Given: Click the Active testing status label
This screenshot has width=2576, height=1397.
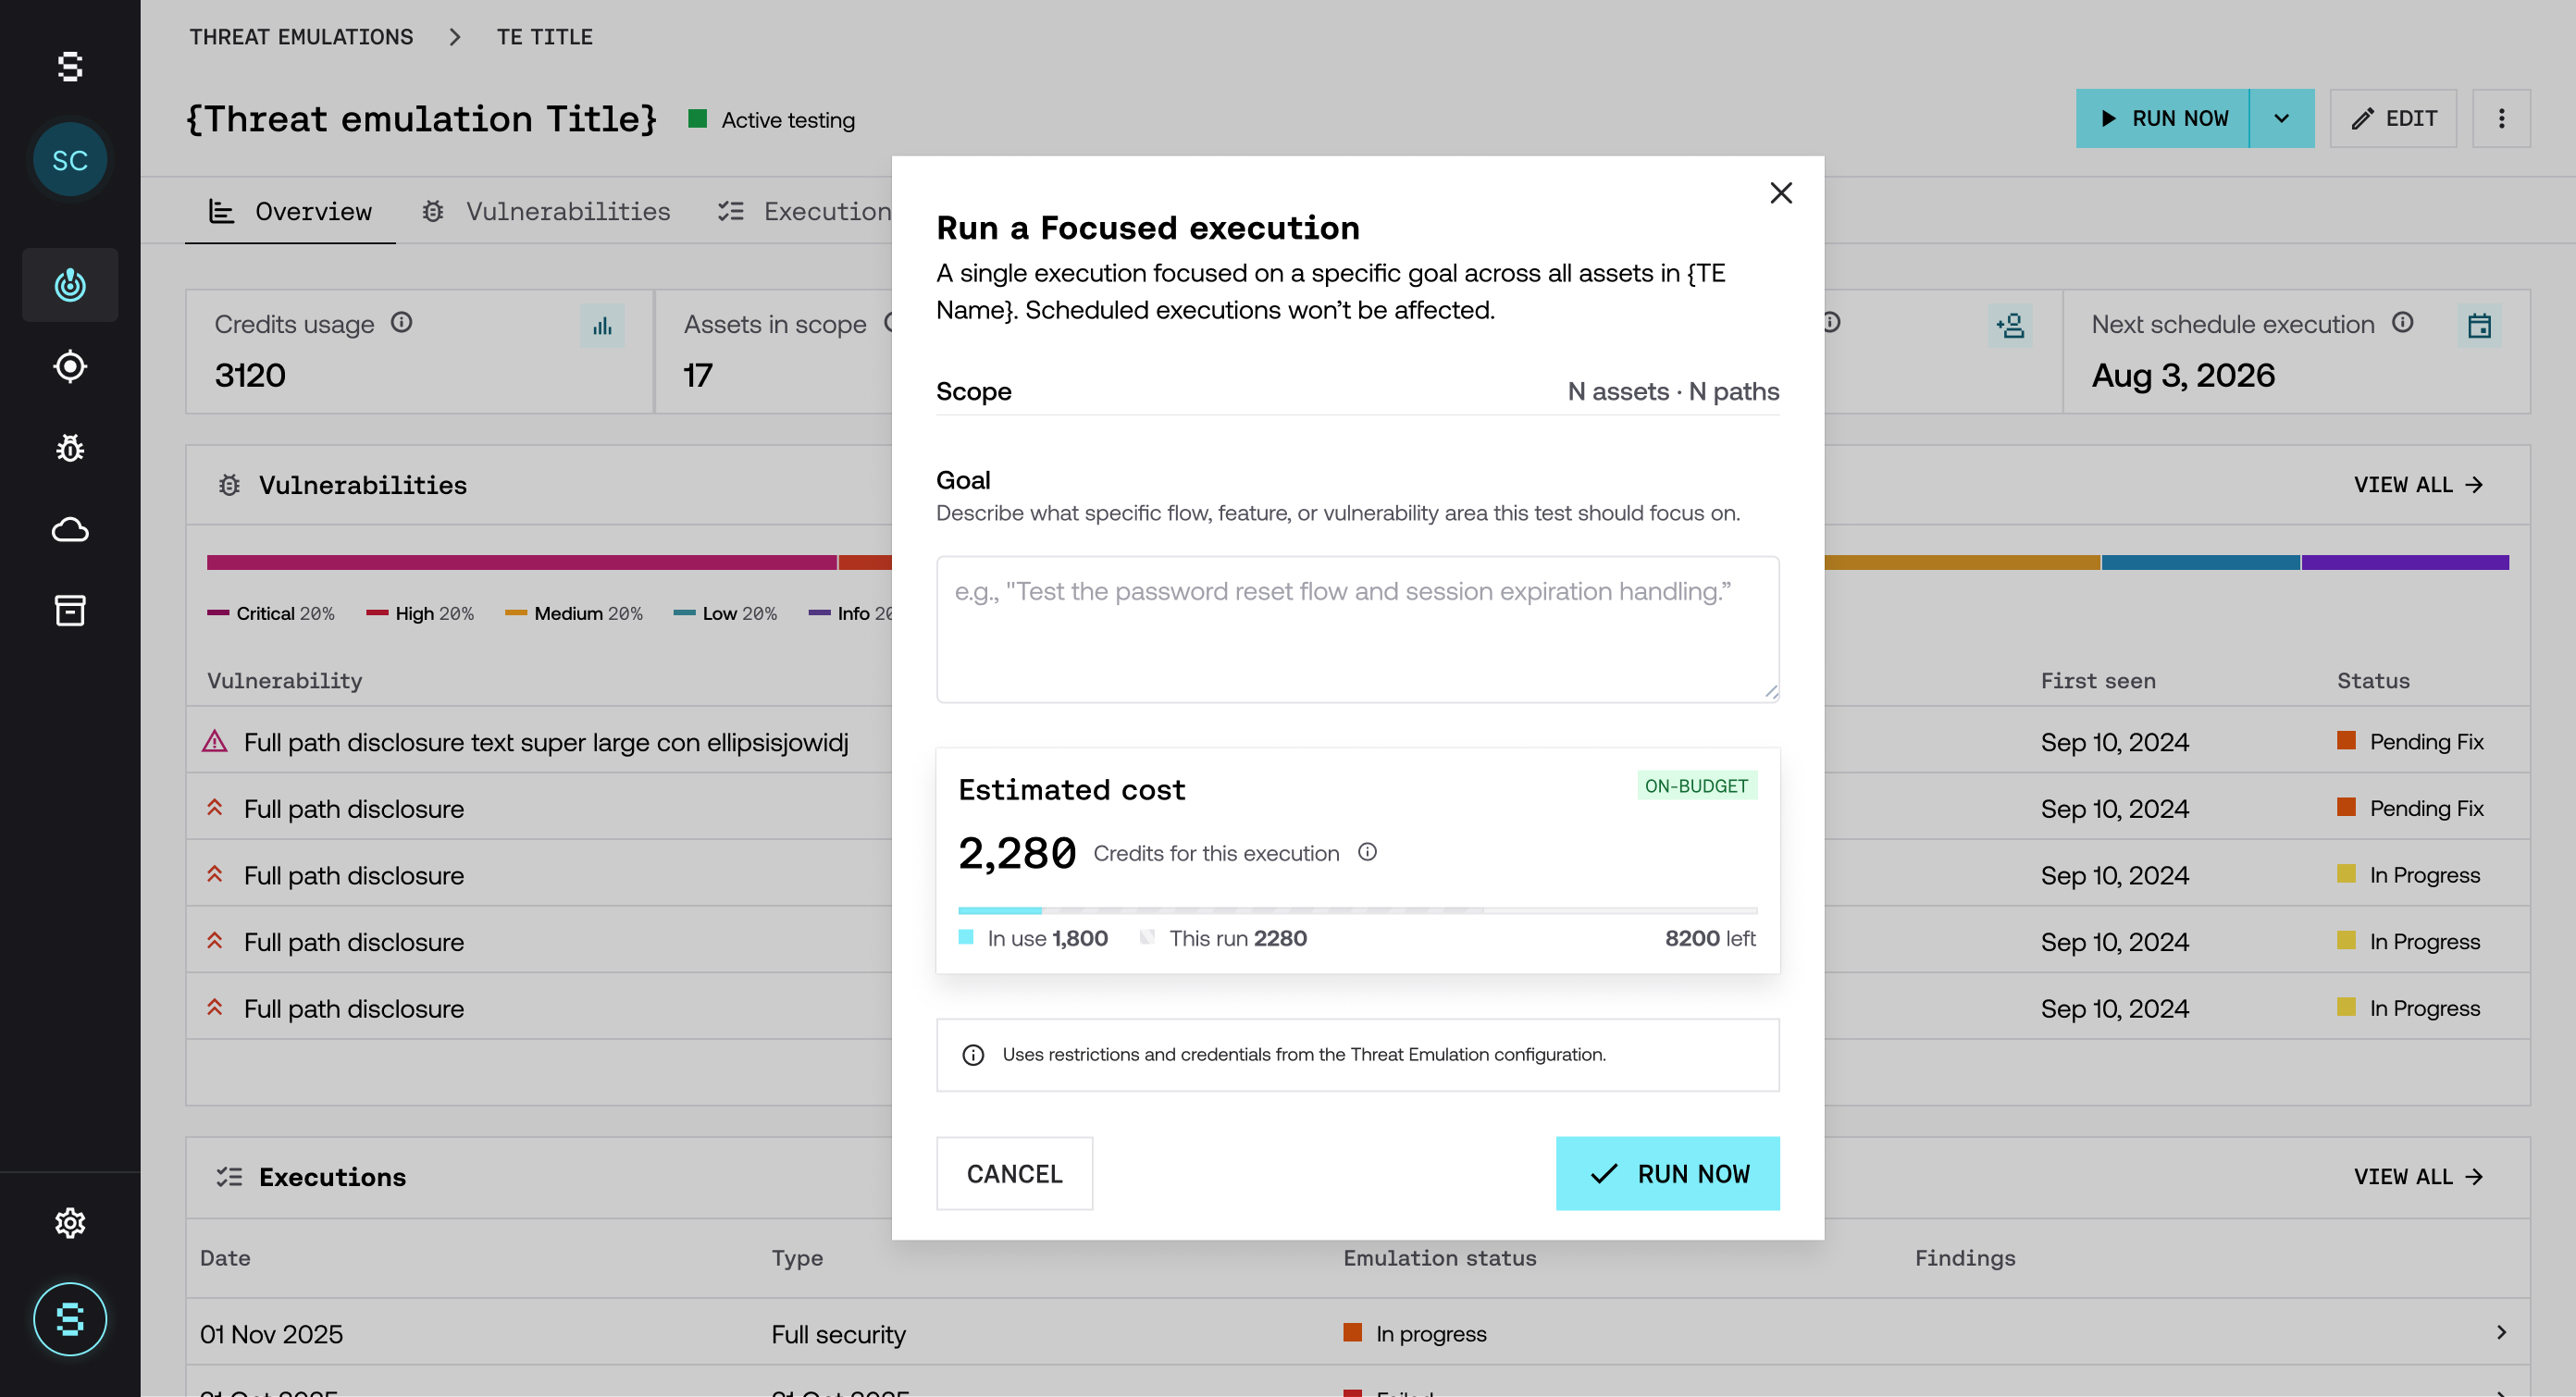Looking at the screenshot, I should 772,120.
